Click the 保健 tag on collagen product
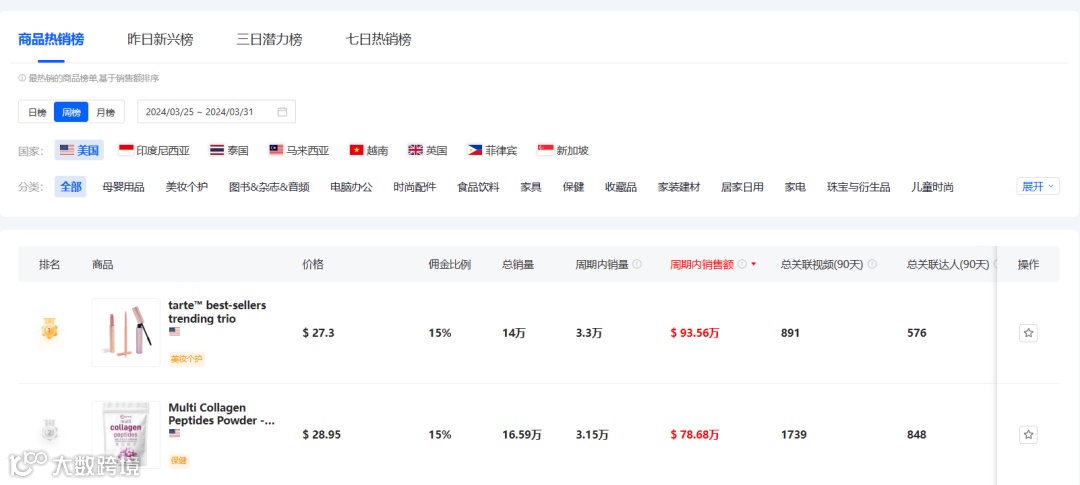 pyautogui.click(x=178, y=460)
